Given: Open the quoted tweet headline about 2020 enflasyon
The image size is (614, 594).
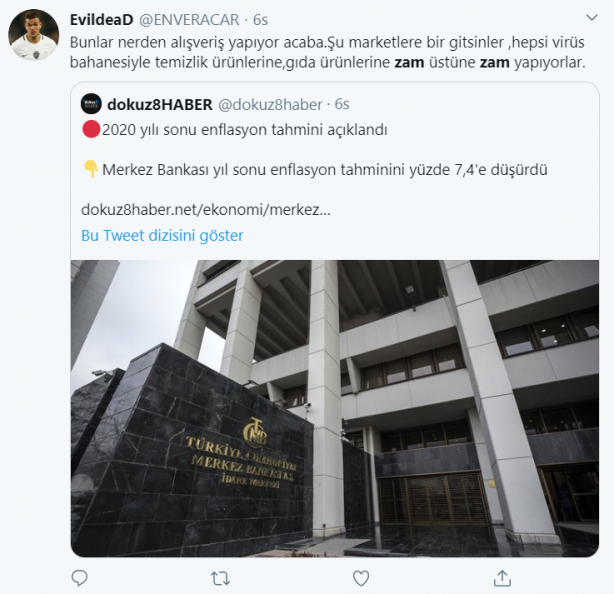Looking at the screenshot, I should (245, 130).
